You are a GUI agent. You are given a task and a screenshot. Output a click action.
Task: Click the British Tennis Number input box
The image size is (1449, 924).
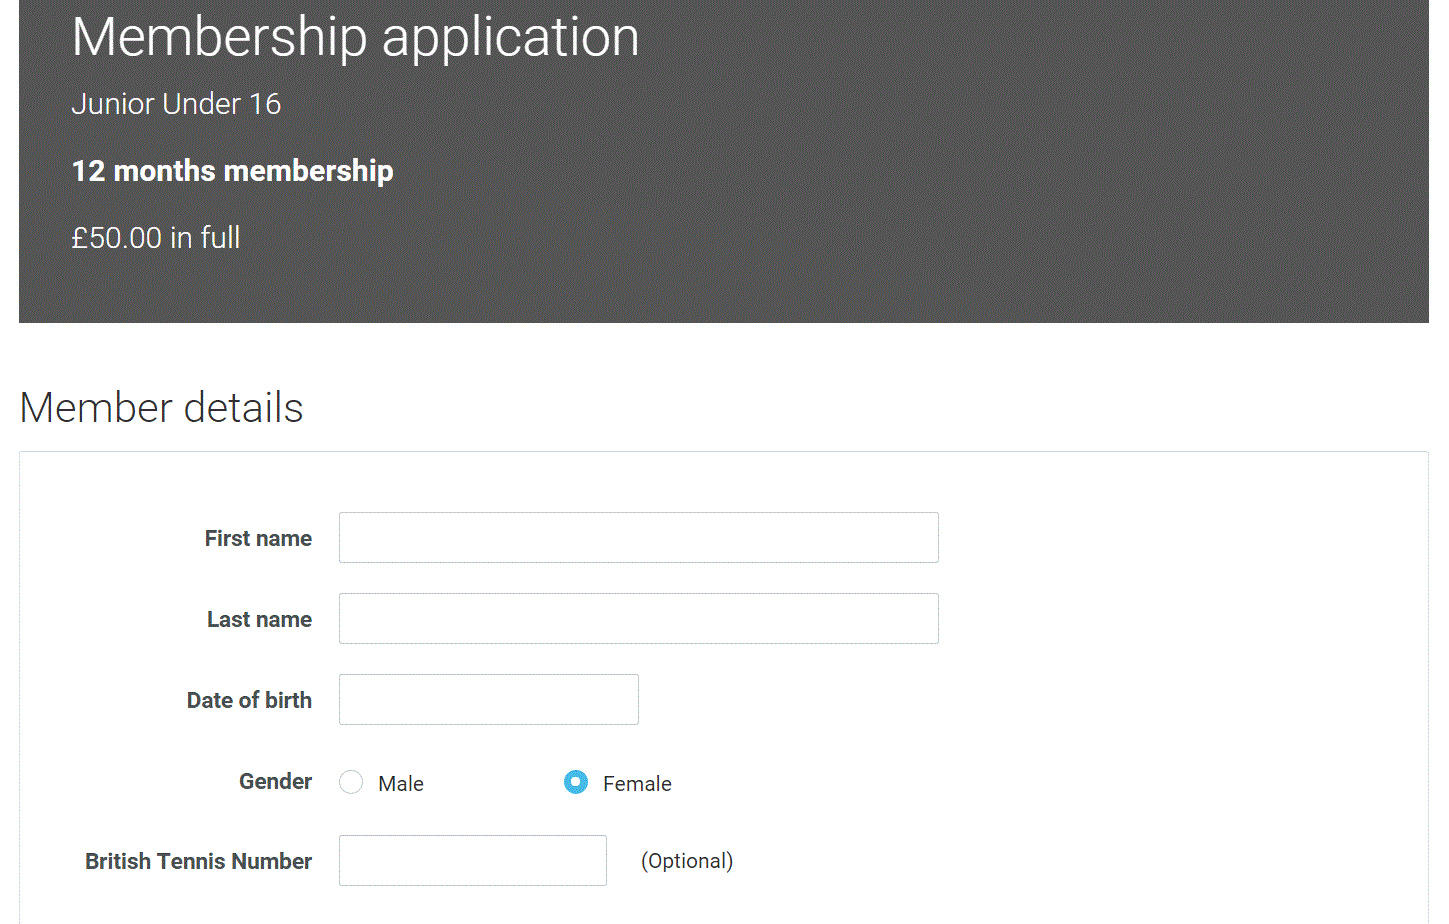tap(472, 861)
